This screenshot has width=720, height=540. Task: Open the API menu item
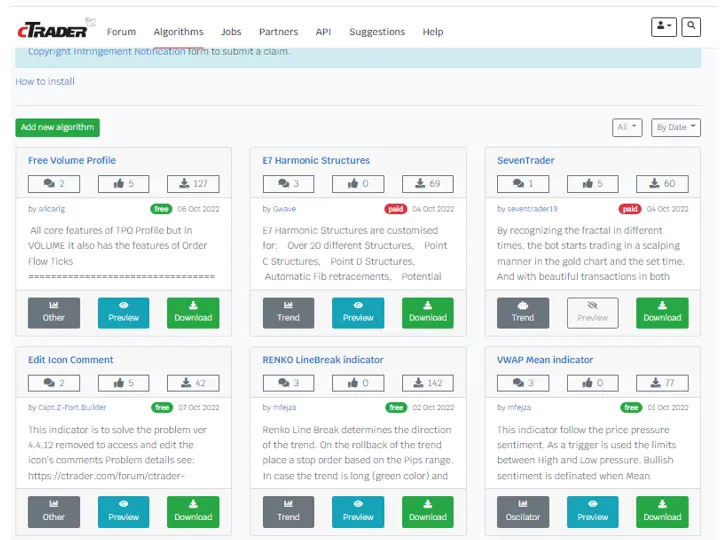pos(323,32)
